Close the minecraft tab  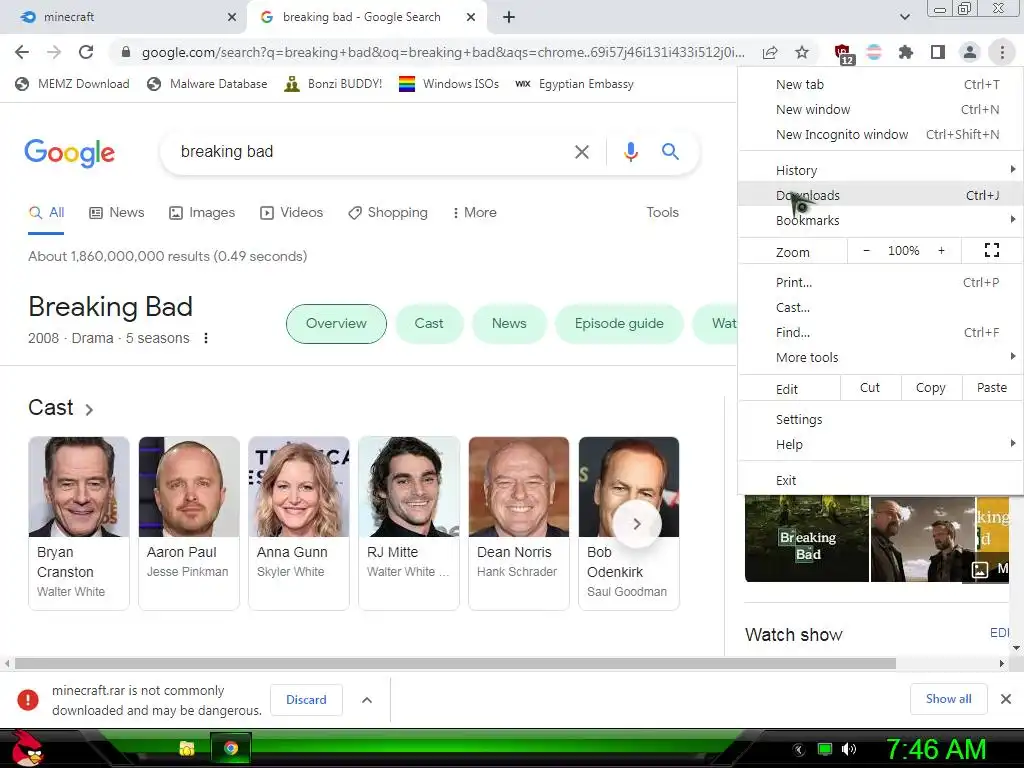point(232,17)
